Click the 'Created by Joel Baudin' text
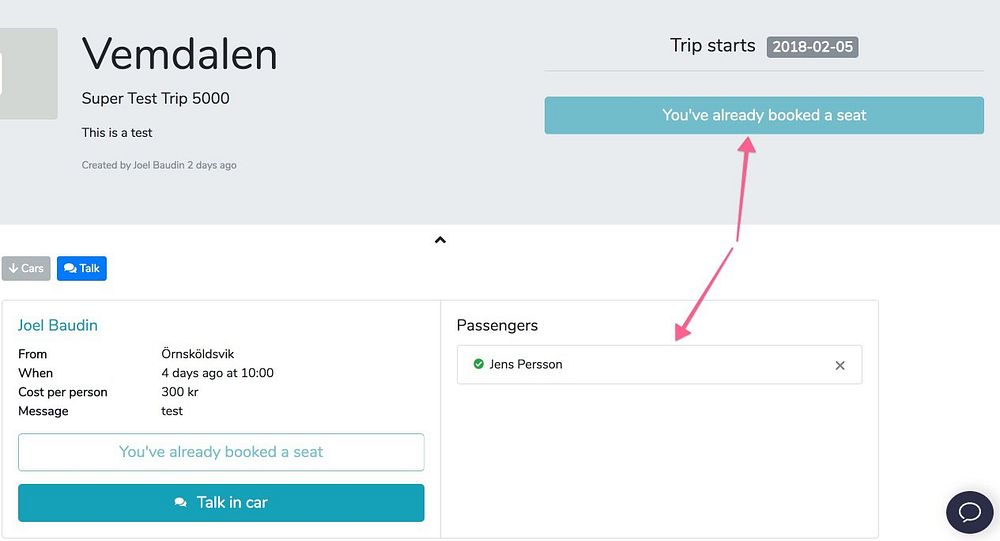The image size is (1000, 541). point(159,165)
